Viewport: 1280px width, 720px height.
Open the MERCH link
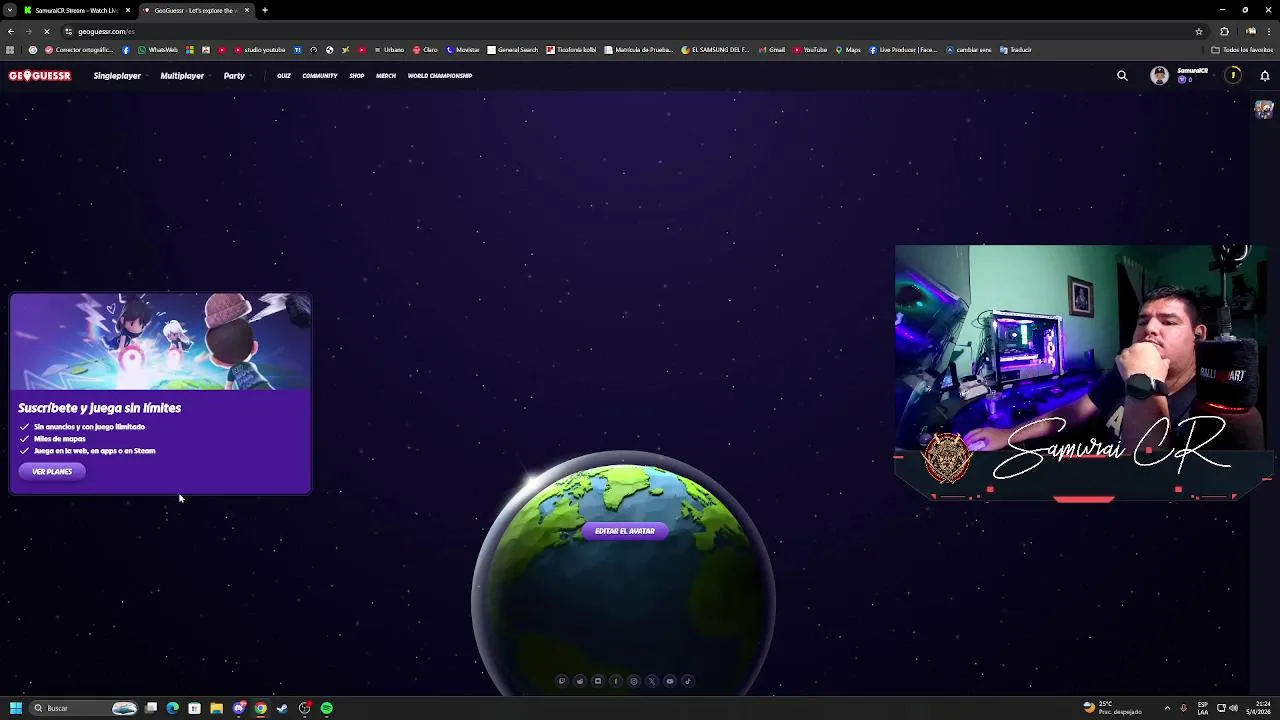pos(386,76)
